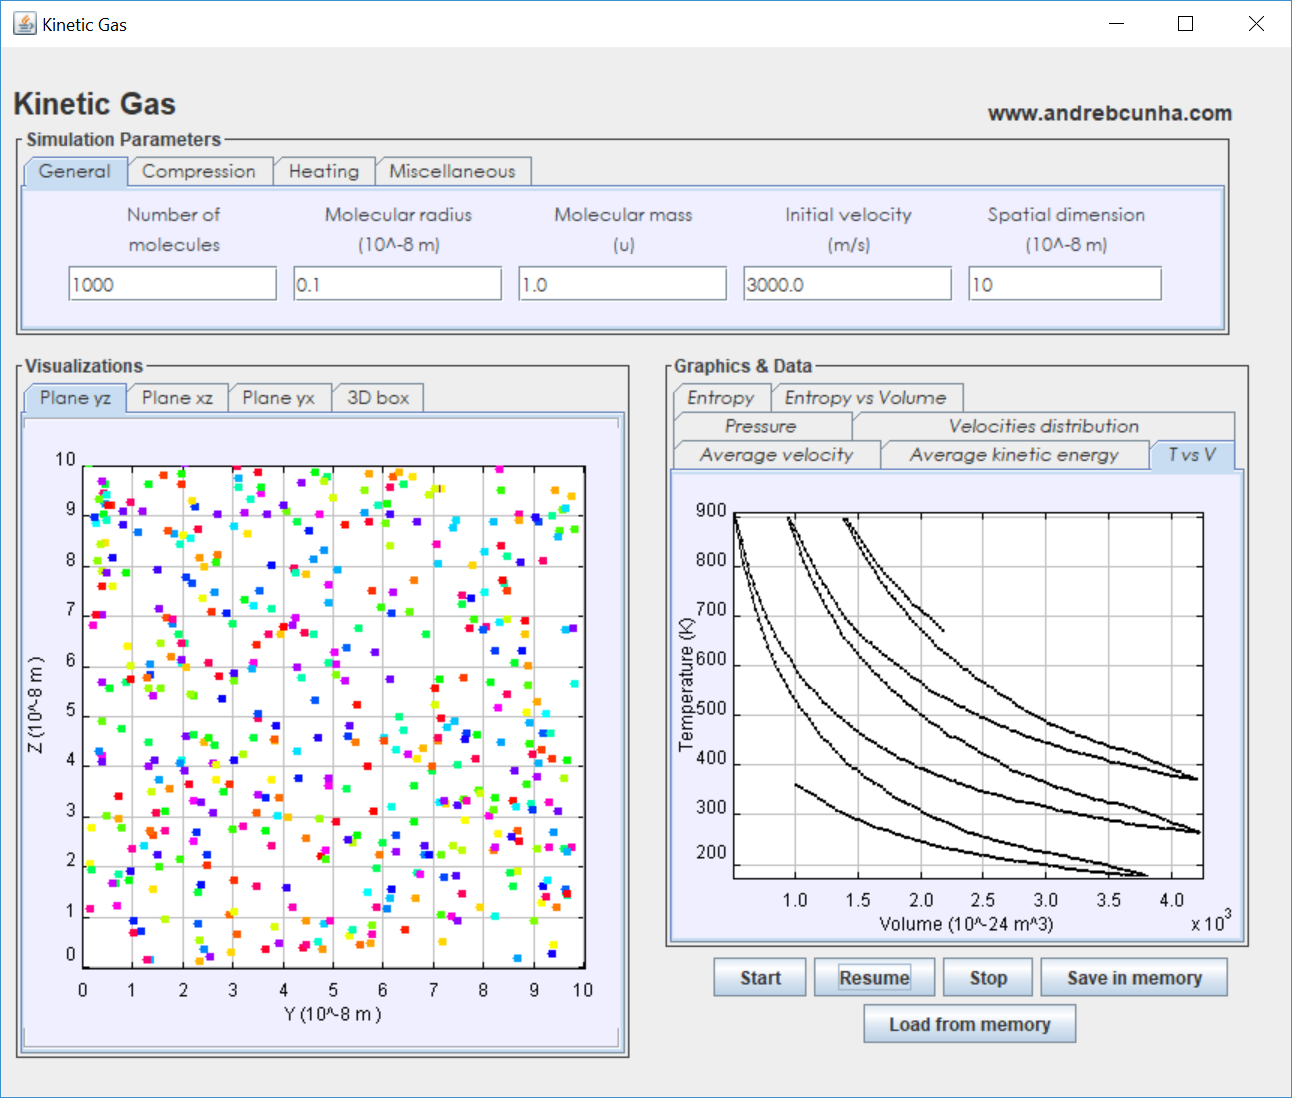Image resolution: width=1292 pixels, height=1098 pixels.
Task: Click the Visualizations group title
Action: [84, 366]
